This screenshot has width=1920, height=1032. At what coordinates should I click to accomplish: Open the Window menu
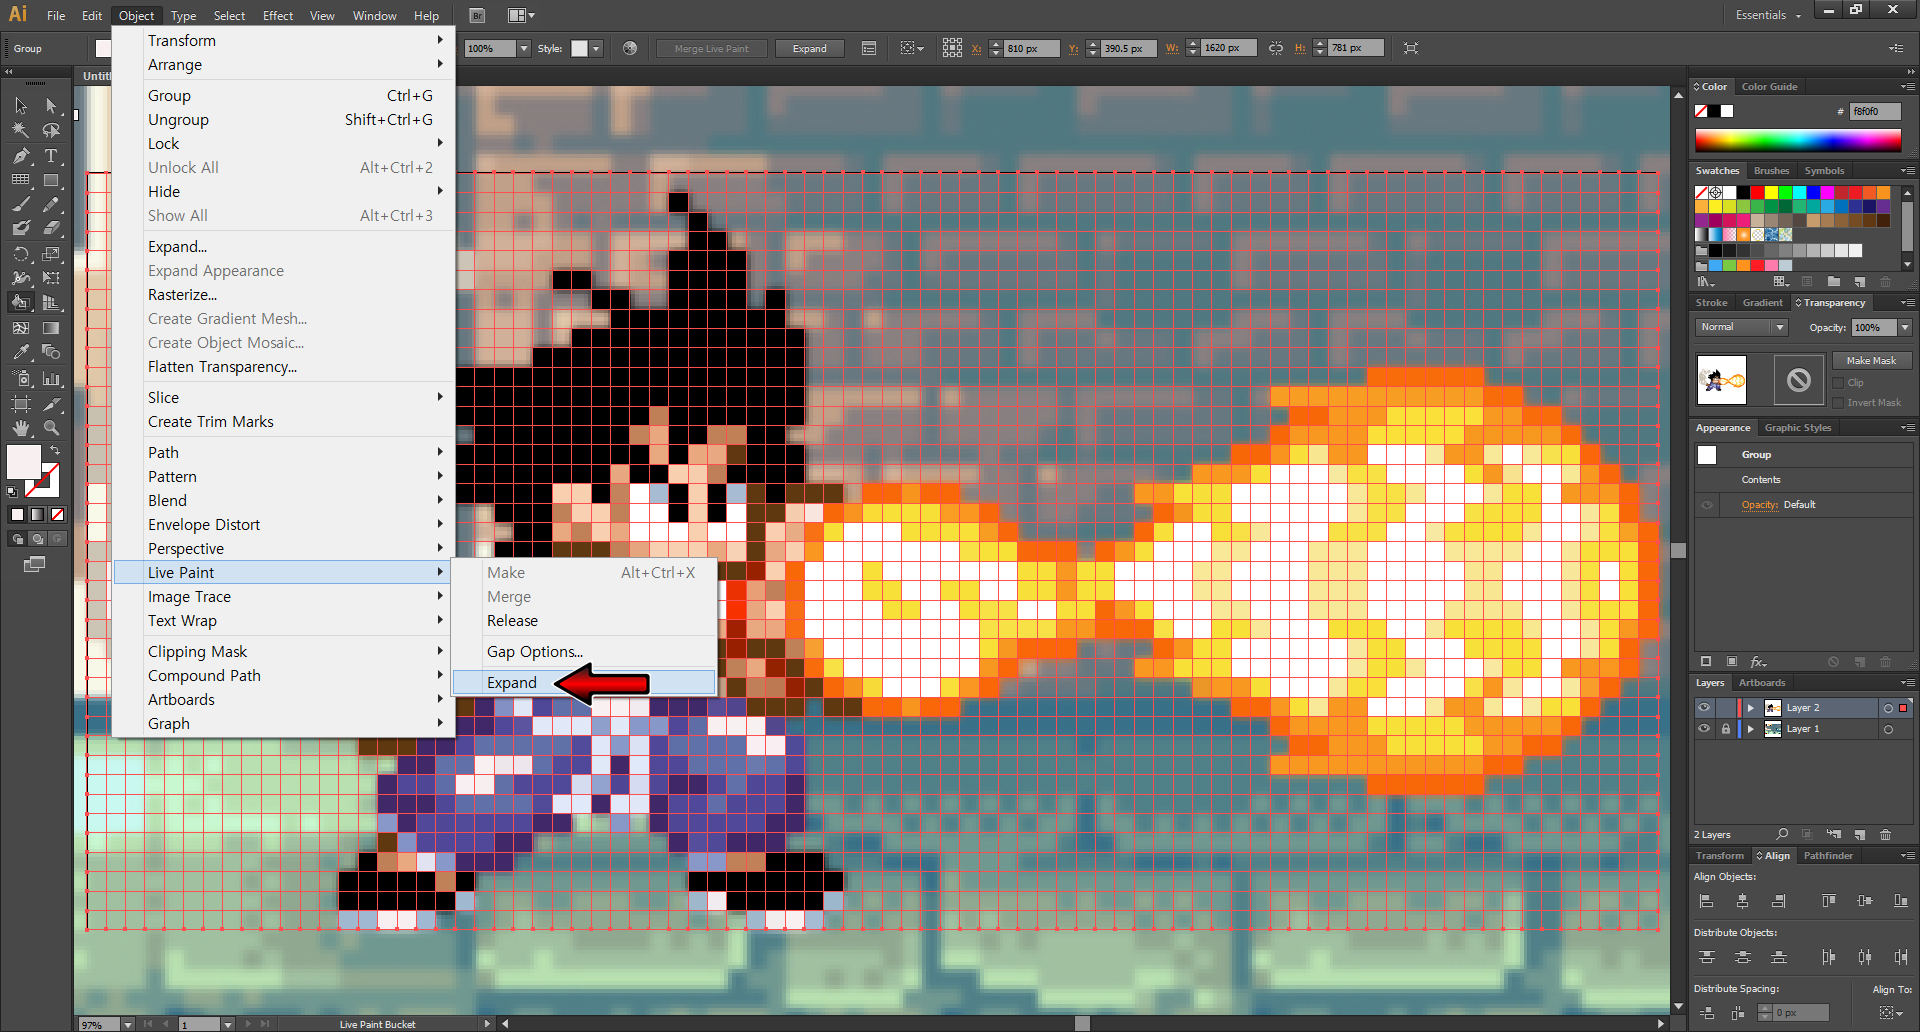point(375,15)
